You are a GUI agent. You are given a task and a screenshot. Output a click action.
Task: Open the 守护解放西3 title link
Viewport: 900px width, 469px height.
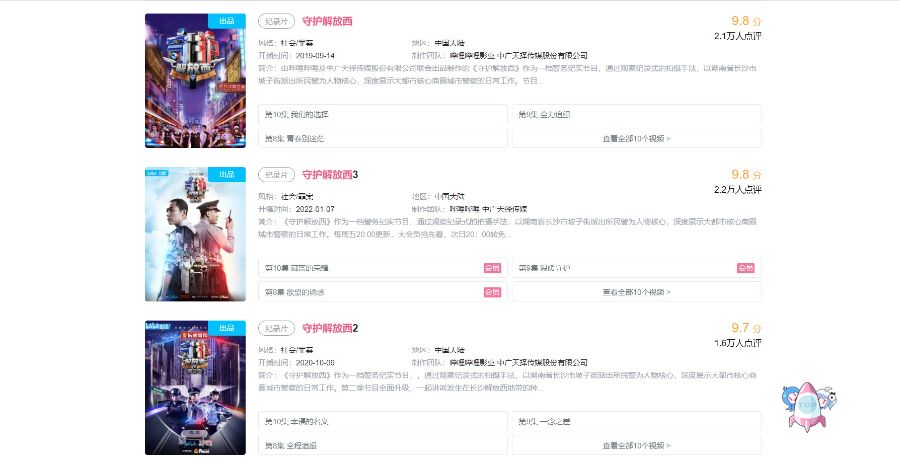[330, 175]
